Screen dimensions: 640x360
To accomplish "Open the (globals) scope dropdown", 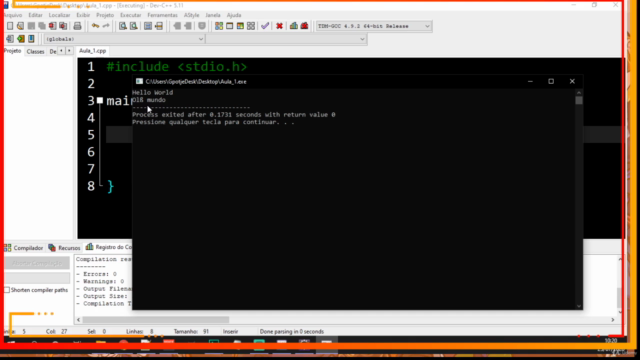I will click(200, 39).
